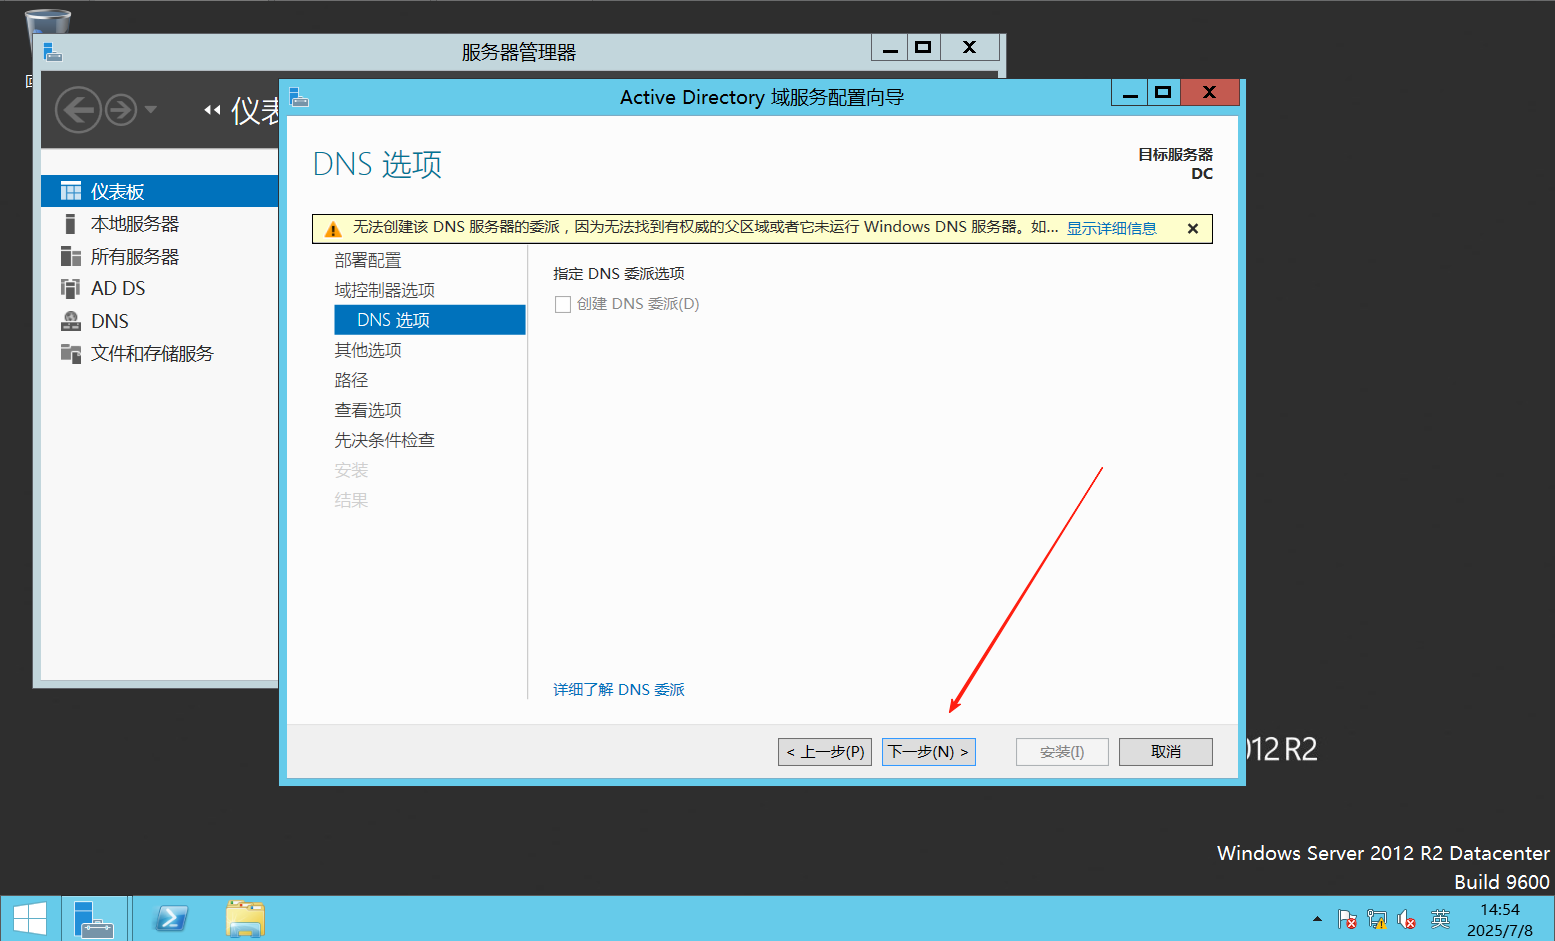Viewport: 1555px width, 941px height.
Task: Toggle 创建 DNS 委派 checkbox
Action: click(x=563, y=304)
